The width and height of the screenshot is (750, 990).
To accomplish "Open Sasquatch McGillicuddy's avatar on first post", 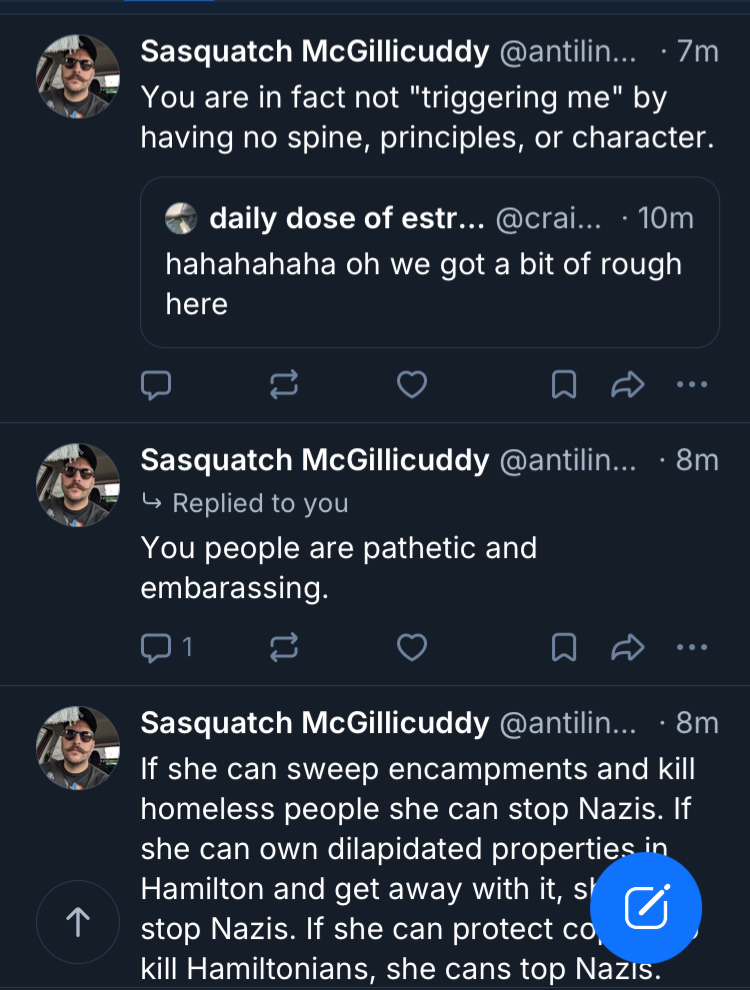I will pos(78,76).
